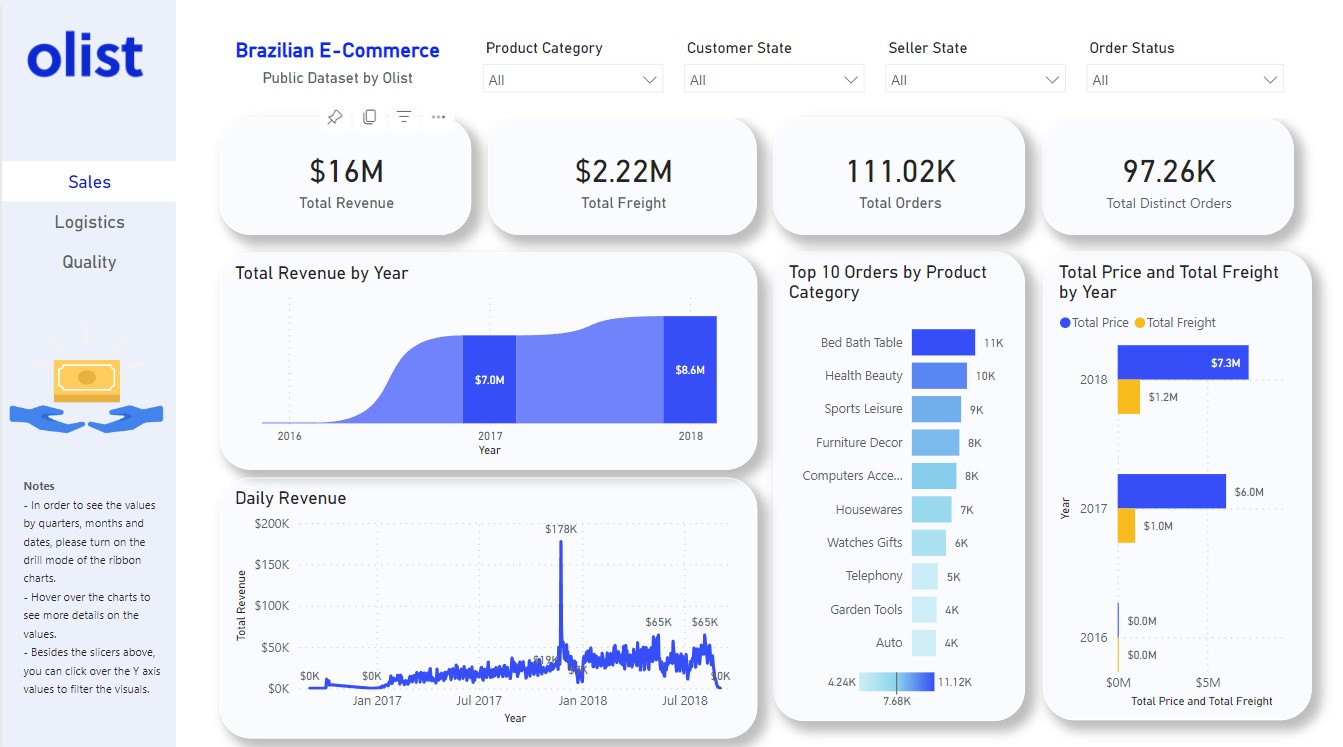Viewport: 1343px width, 747px height.
Task: Click the $178K peak on Daily Revenue
Action: click(x=560, y=545)
